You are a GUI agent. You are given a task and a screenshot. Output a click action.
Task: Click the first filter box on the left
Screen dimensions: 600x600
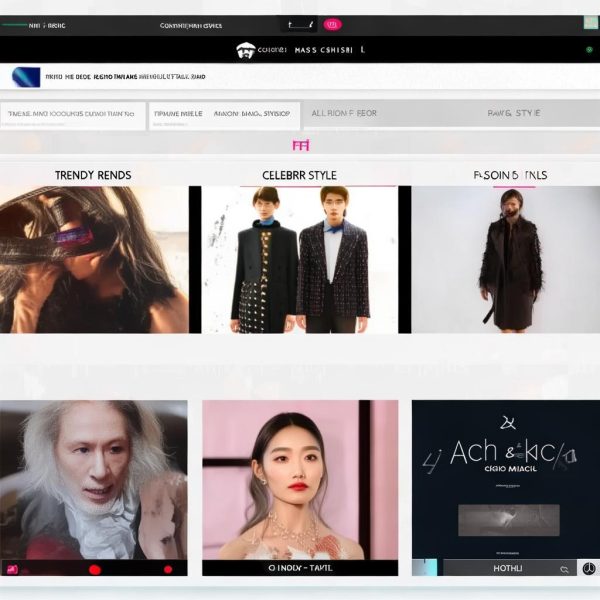tap(73, 114)
